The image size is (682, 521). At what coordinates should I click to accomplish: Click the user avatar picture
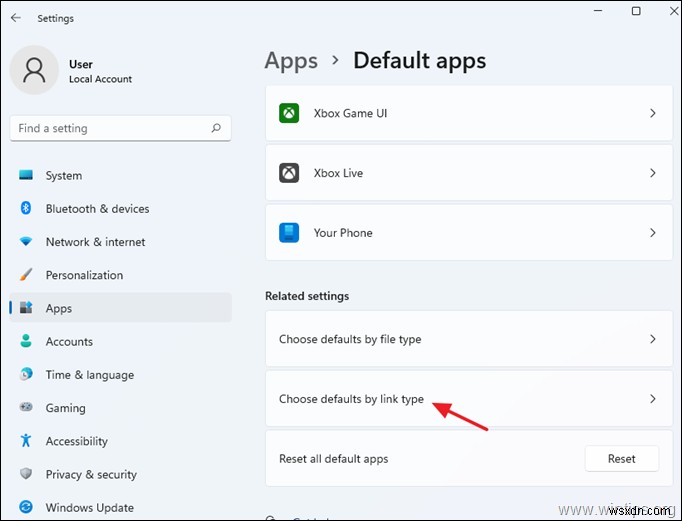[34, 70]
